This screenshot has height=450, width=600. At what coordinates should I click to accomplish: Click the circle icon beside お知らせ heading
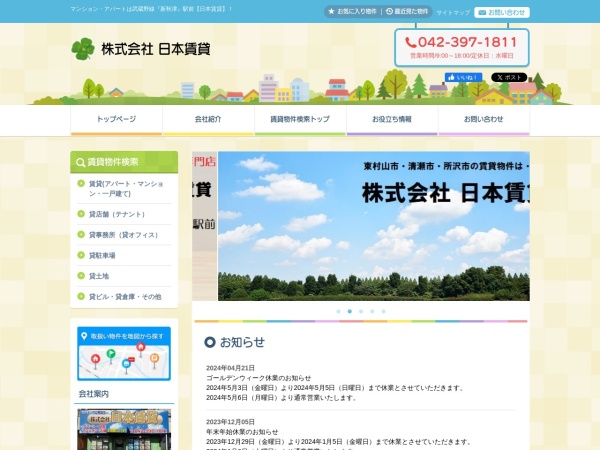click(x=210, y=342)
